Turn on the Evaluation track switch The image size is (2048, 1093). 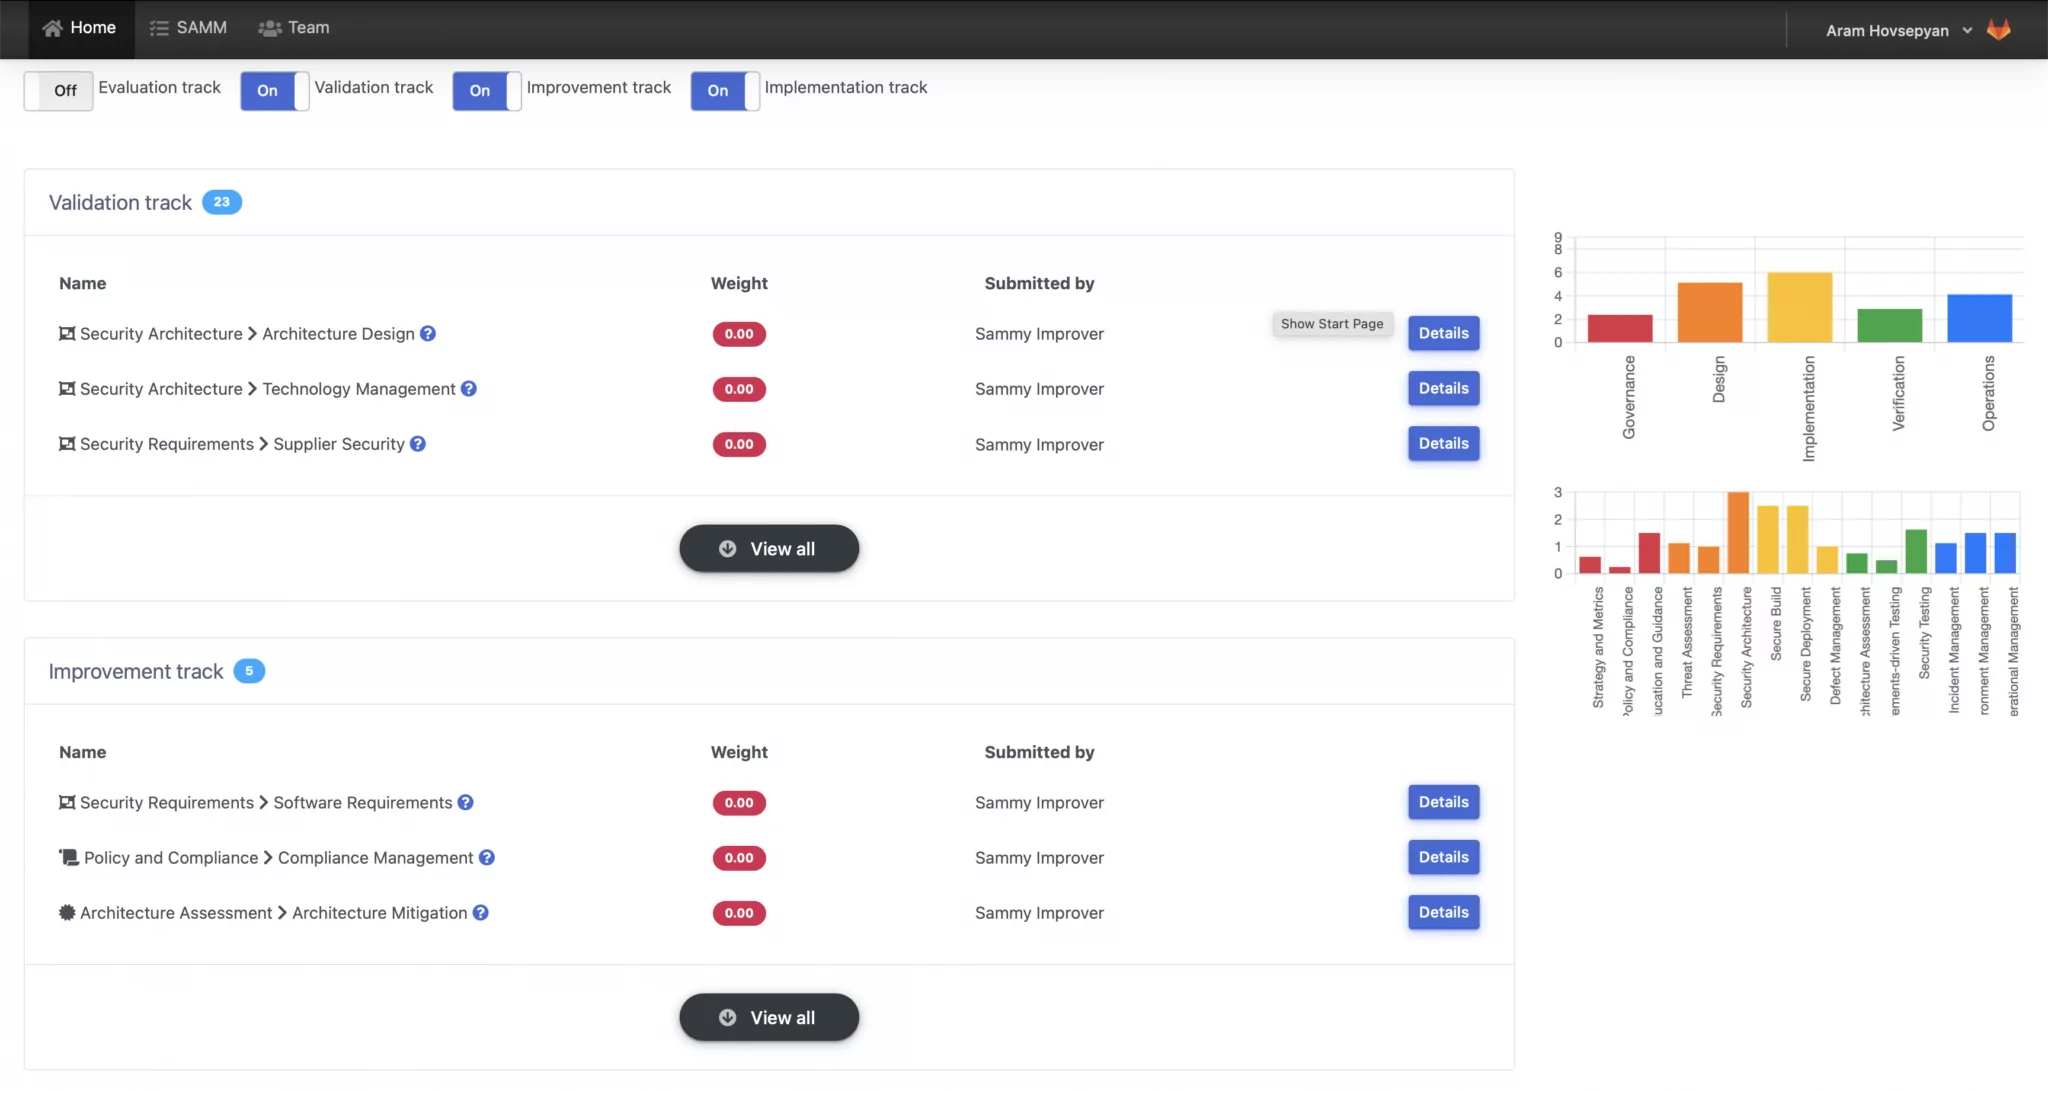point(59,91)
